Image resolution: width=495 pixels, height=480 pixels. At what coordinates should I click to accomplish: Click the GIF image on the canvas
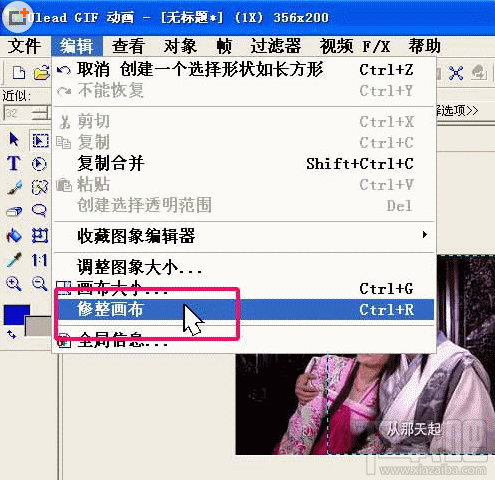(x=365, y=403)
